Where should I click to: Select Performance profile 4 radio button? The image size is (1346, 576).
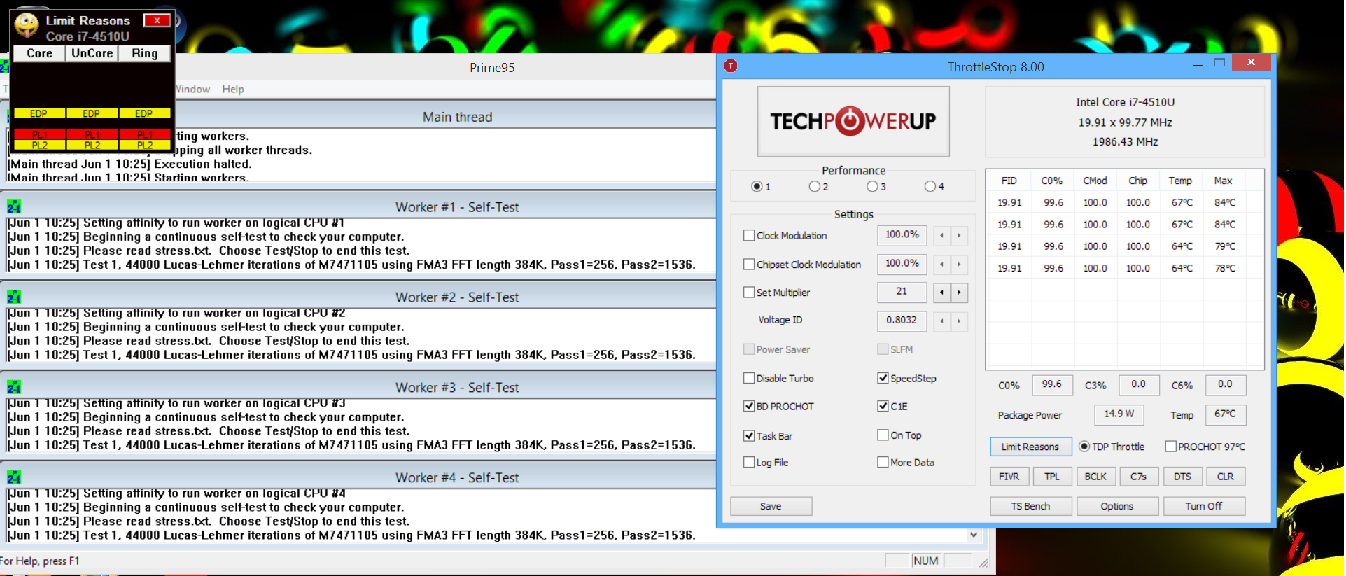pyautogui.click(x=930, y=187)
